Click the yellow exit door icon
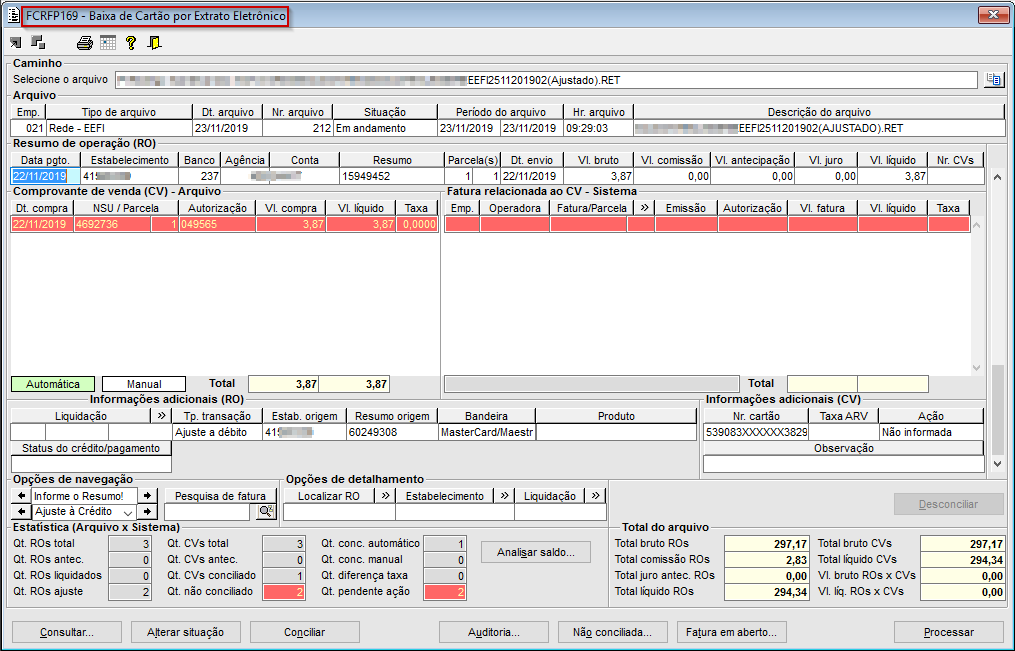 154,43
